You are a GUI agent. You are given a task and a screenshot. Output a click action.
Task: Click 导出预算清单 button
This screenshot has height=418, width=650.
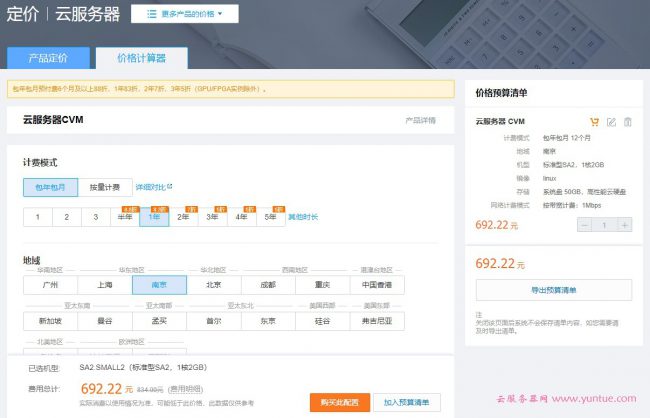(x=553, y=290)
